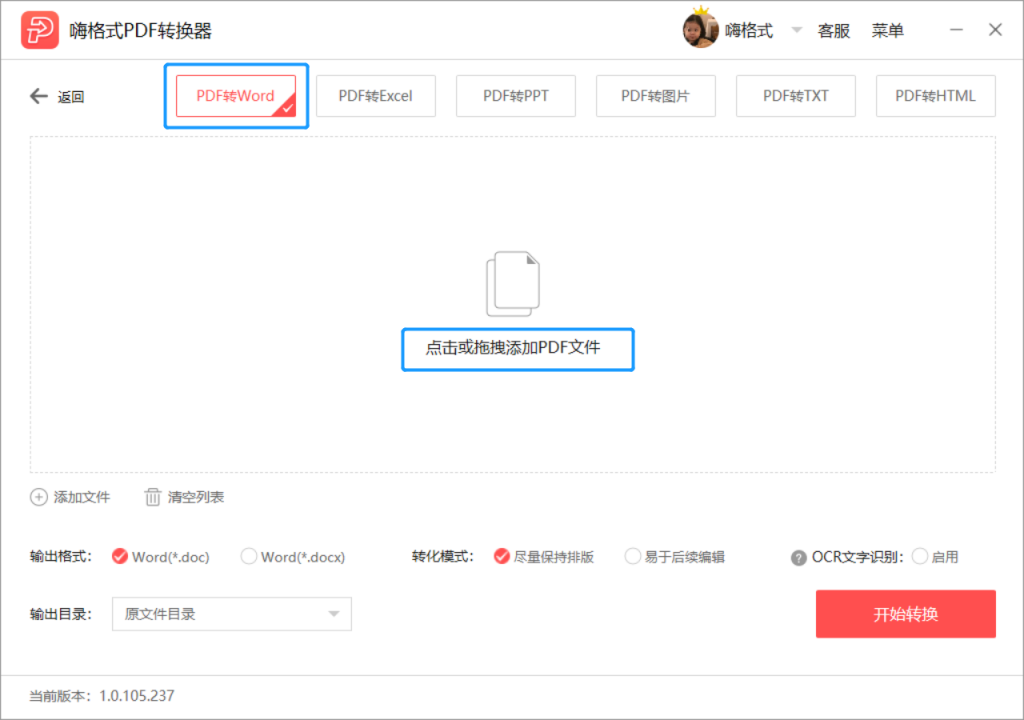Click the 嗨格式 username
This screenshot has width=1024, height=720.
[x=749, y=31]
